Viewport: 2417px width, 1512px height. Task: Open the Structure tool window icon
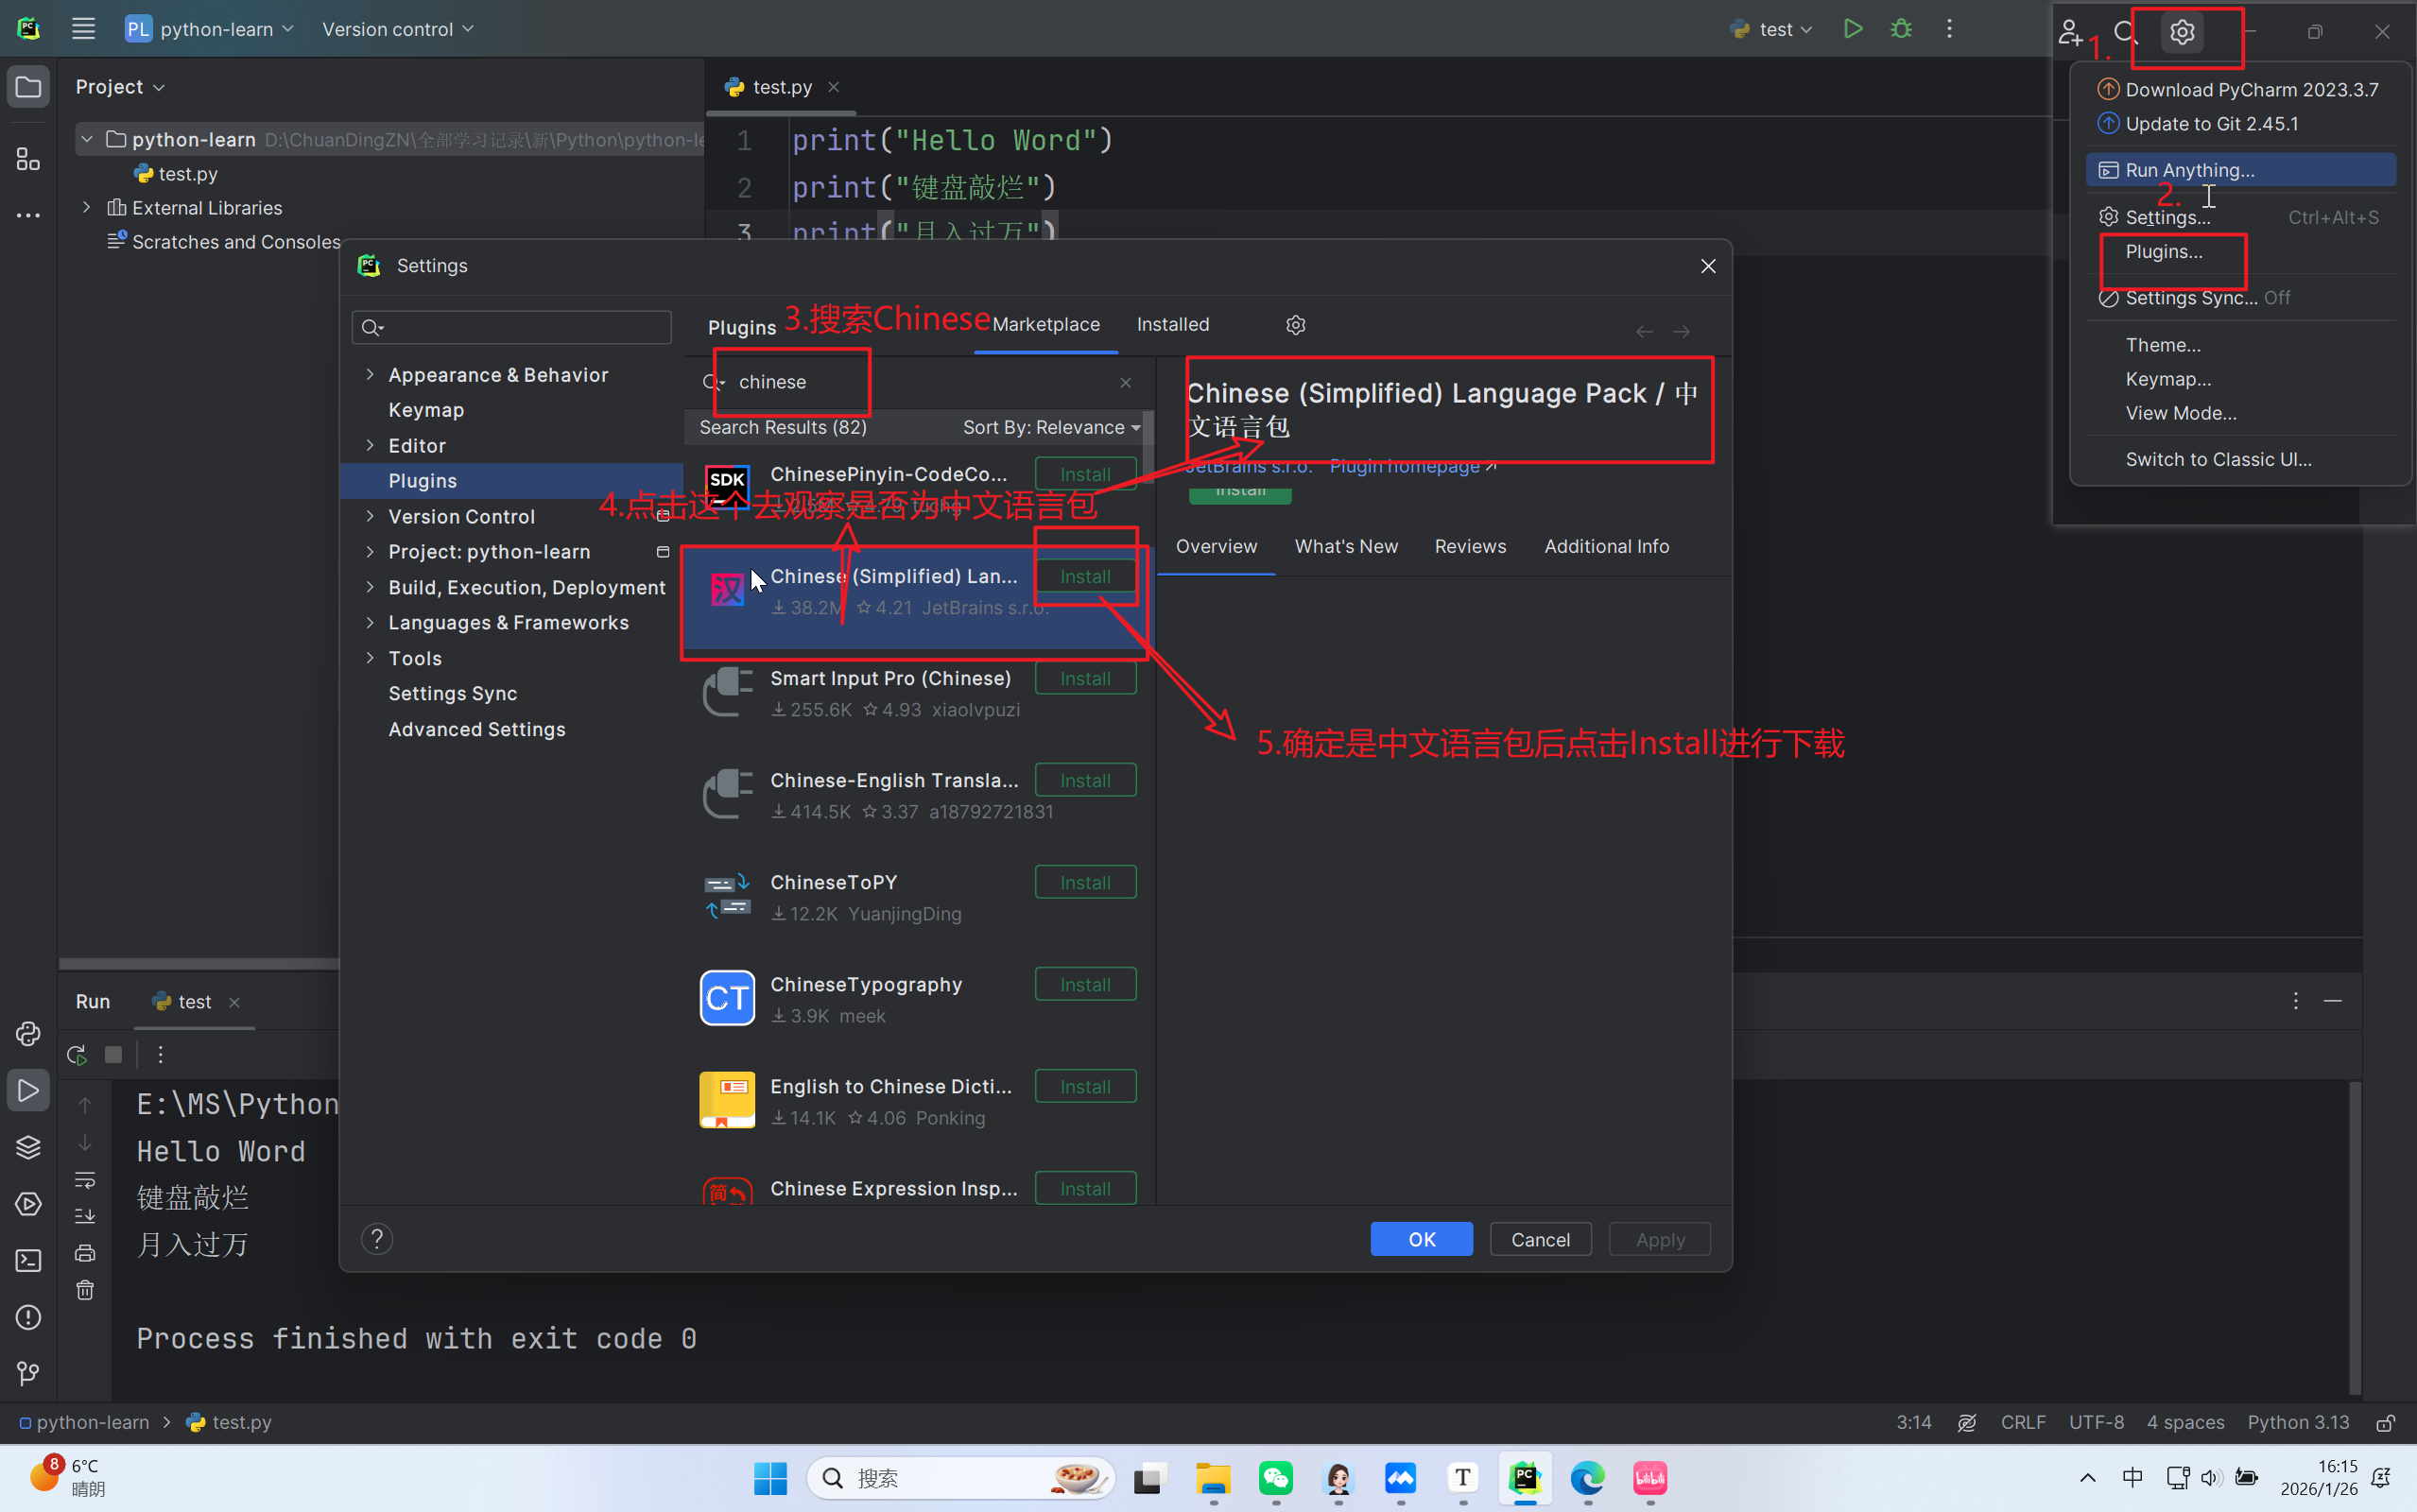tap(28, 159)
